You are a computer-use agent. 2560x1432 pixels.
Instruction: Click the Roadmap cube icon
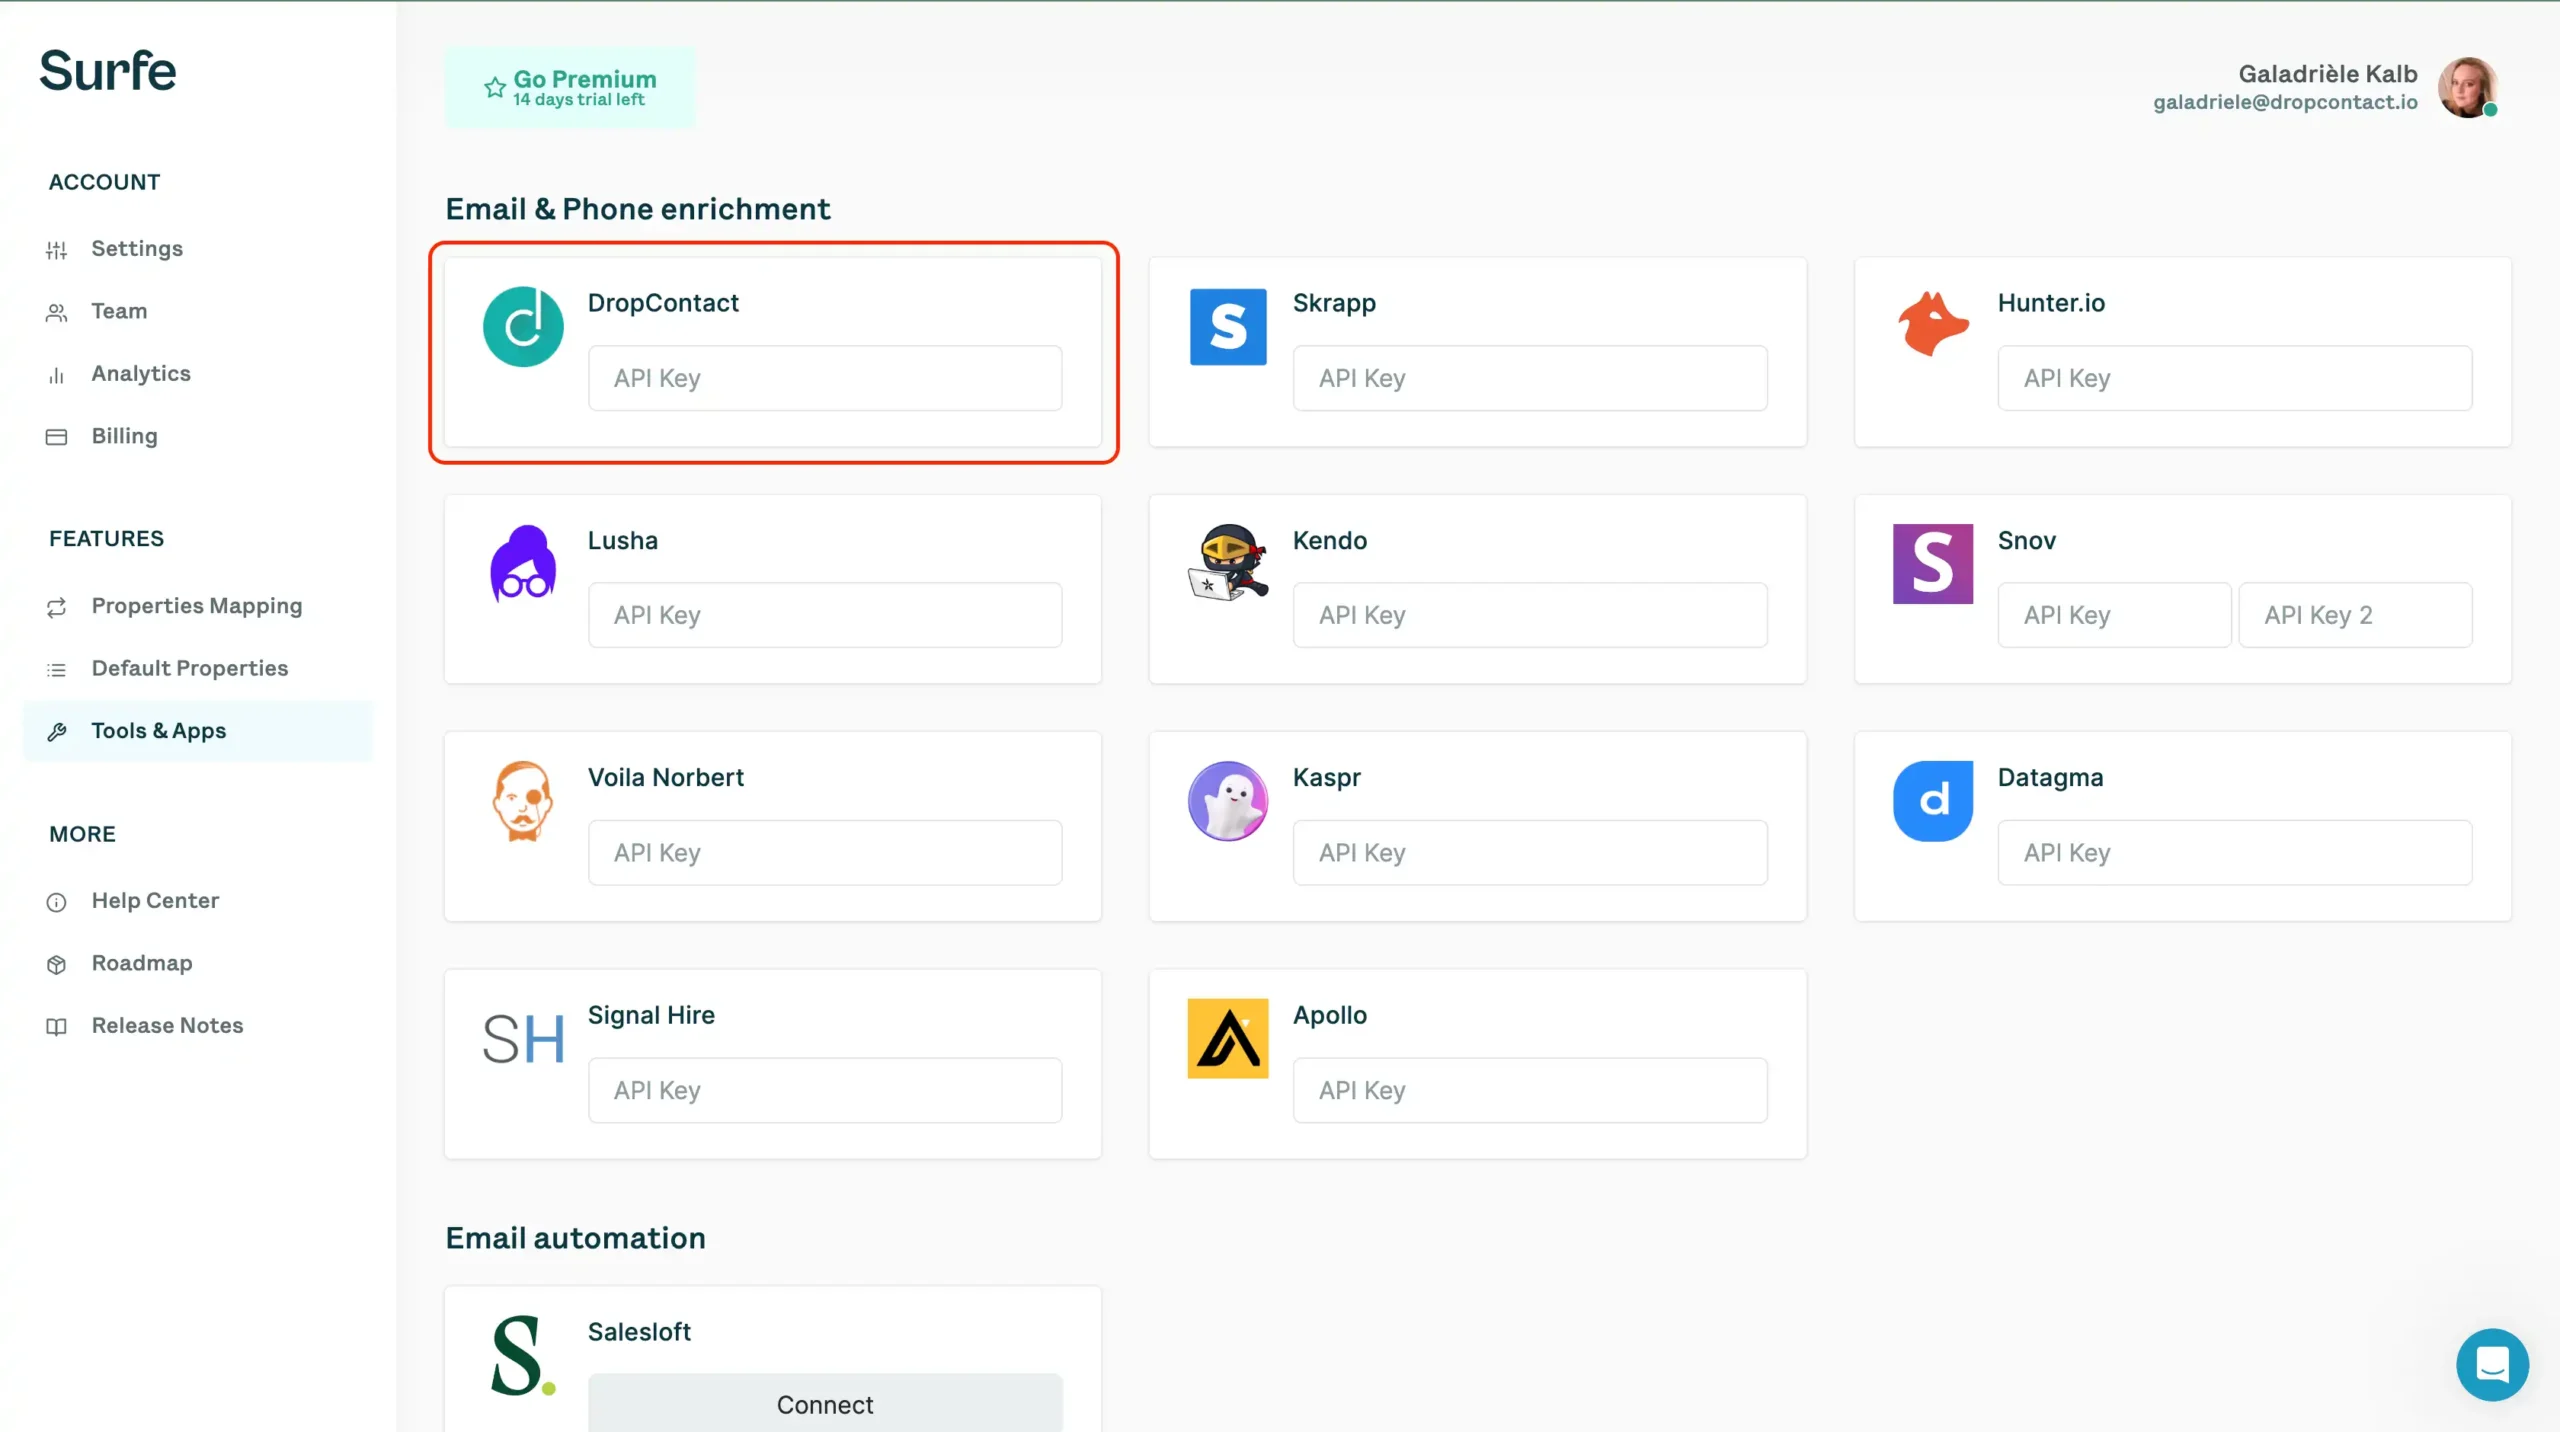(57, 964)
